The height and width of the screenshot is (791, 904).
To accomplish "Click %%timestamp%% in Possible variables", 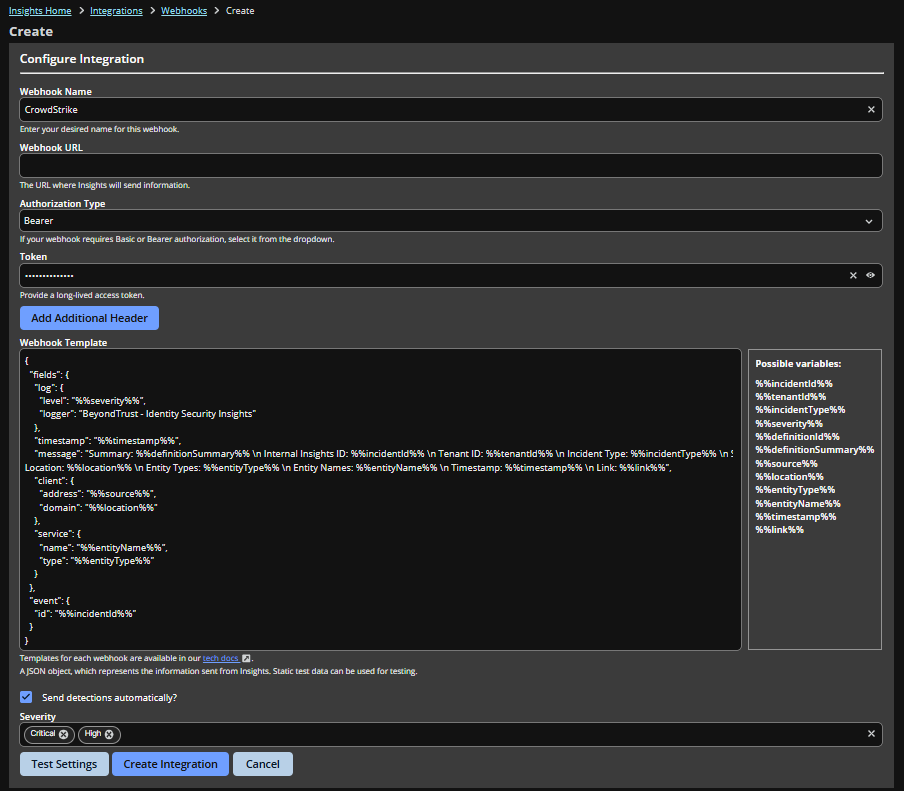I will pyautogui.click(x=796, y=517).
